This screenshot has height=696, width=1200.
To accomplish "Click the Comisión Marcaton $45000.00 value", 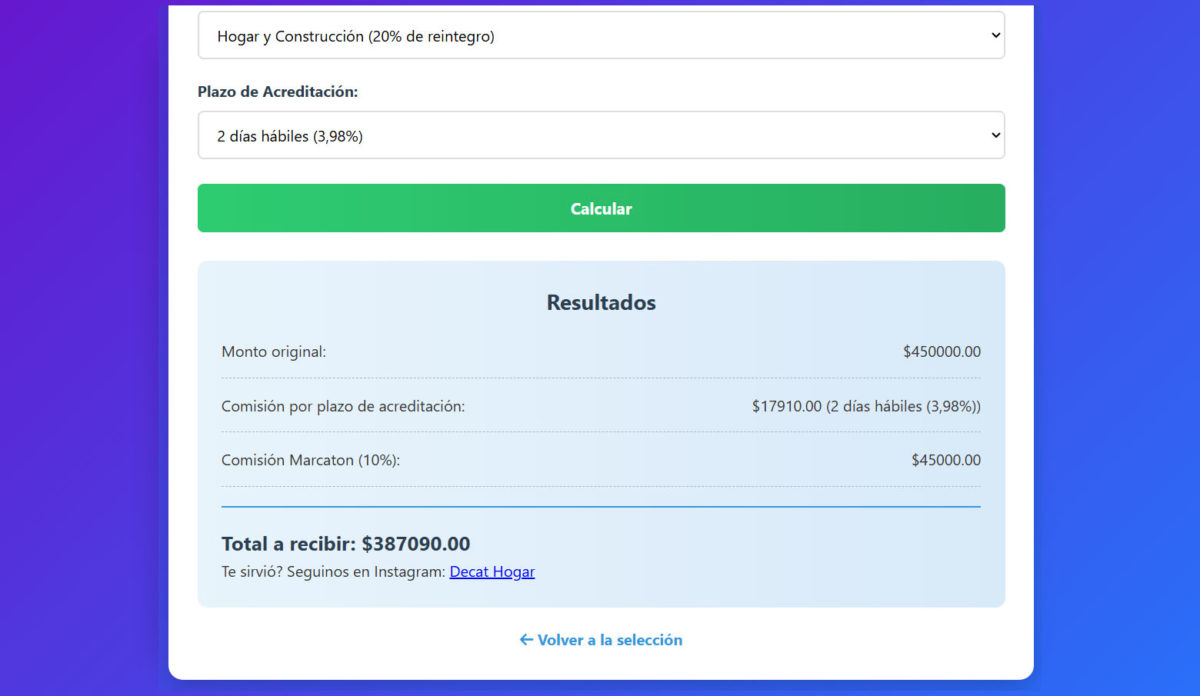I will (946, 460).
